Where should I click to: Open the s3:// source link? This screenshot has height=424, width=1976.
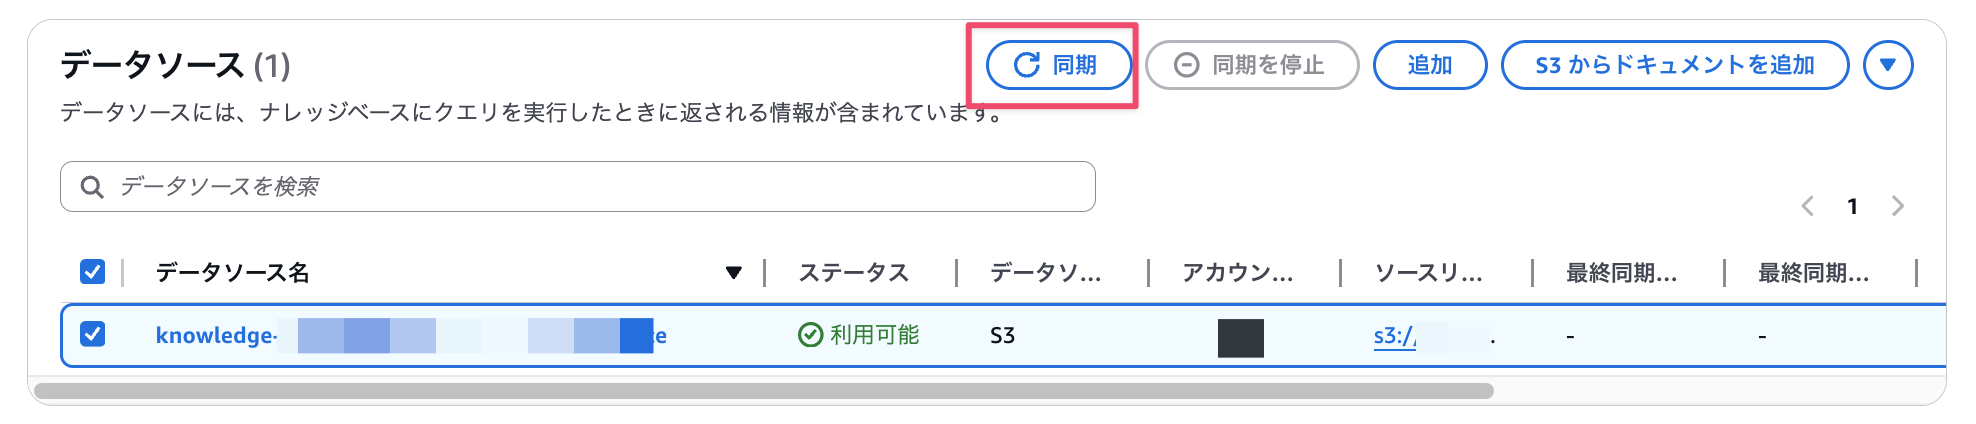(1395, 336)
